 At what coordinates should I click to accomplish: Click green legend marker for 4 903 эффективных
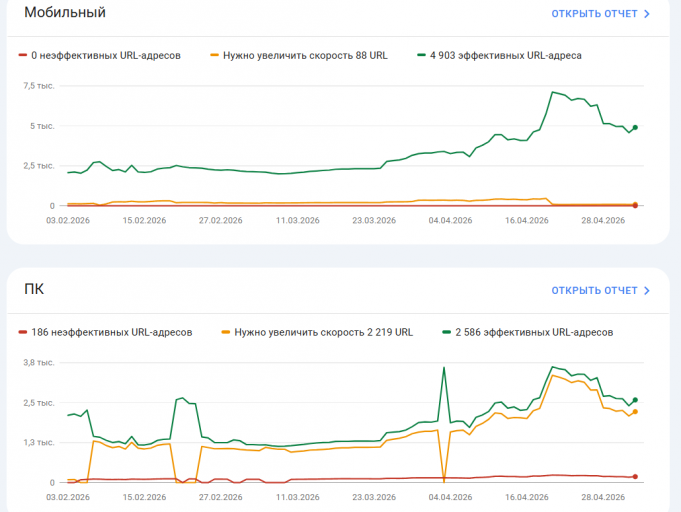point(421,55)
